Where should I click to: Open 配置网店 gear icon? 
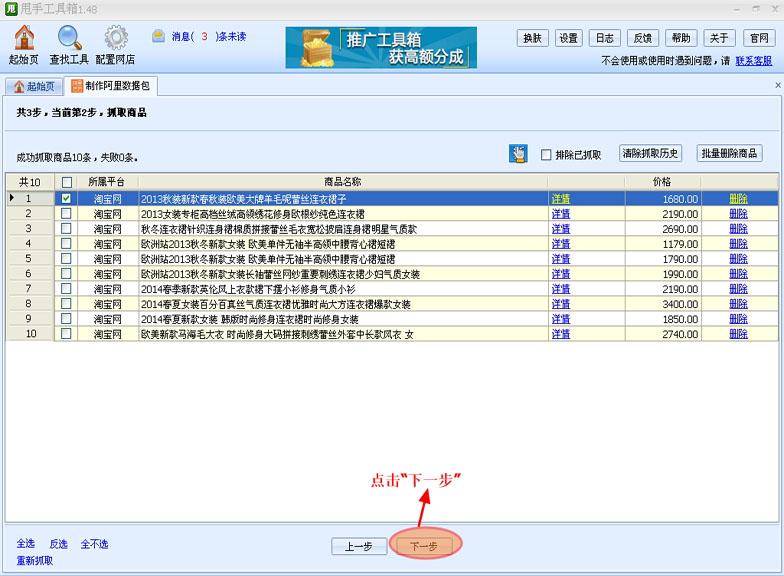point(116,38)
